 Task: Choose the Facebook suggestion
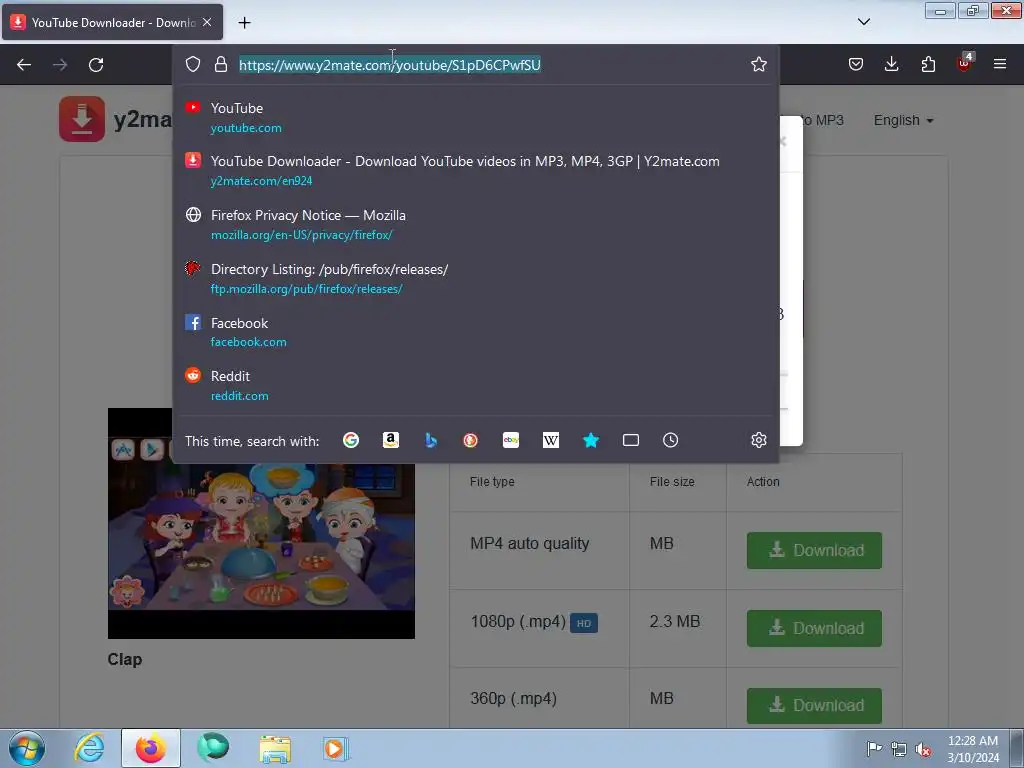[x=475, y=332]
